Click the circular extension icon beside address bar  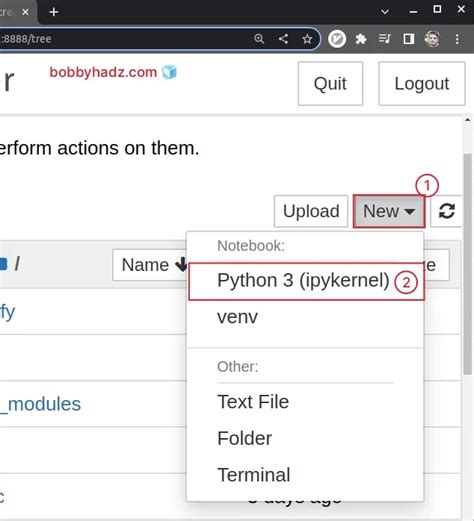click(337, 39)
